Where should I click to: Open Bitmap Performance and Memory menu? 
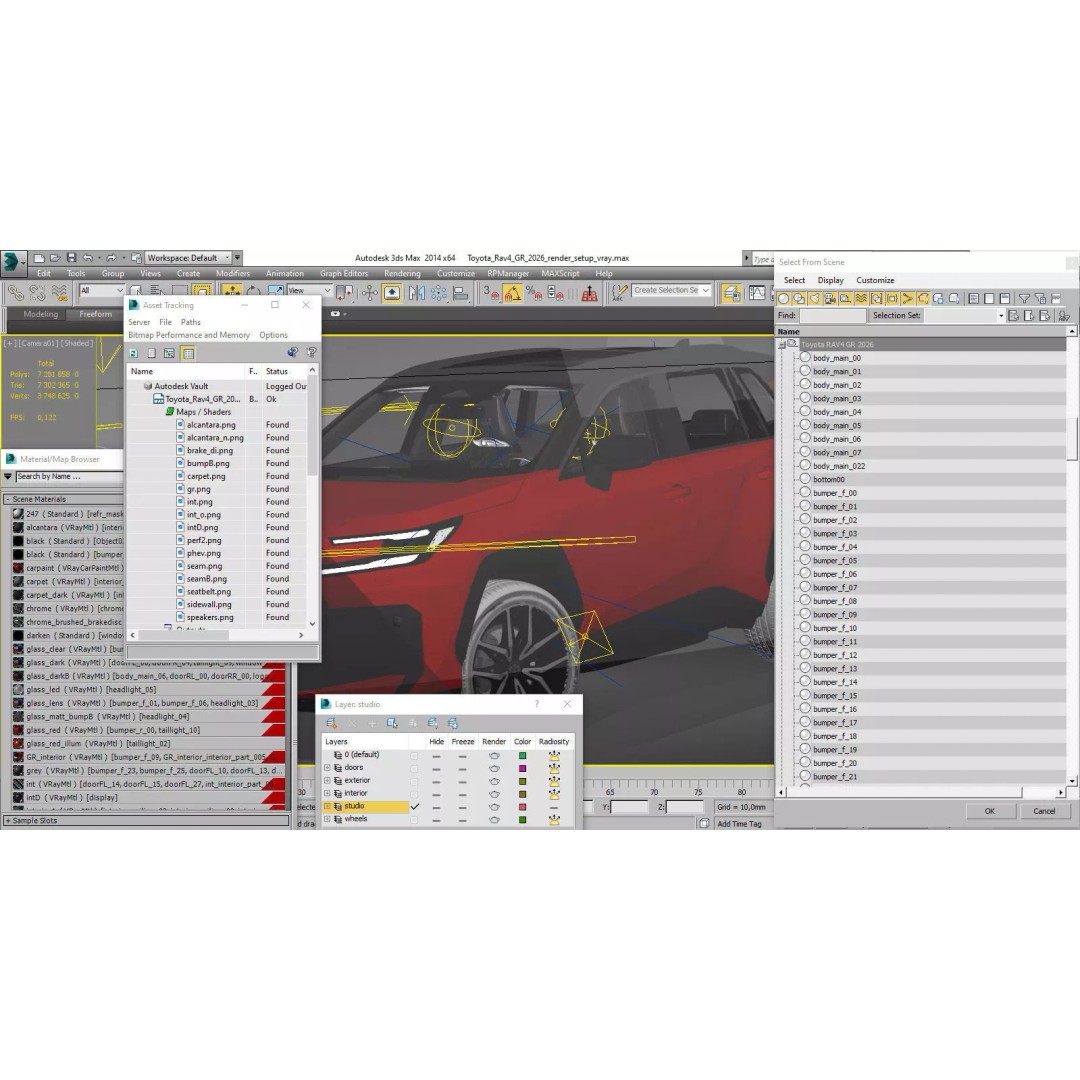pos(189,335)
